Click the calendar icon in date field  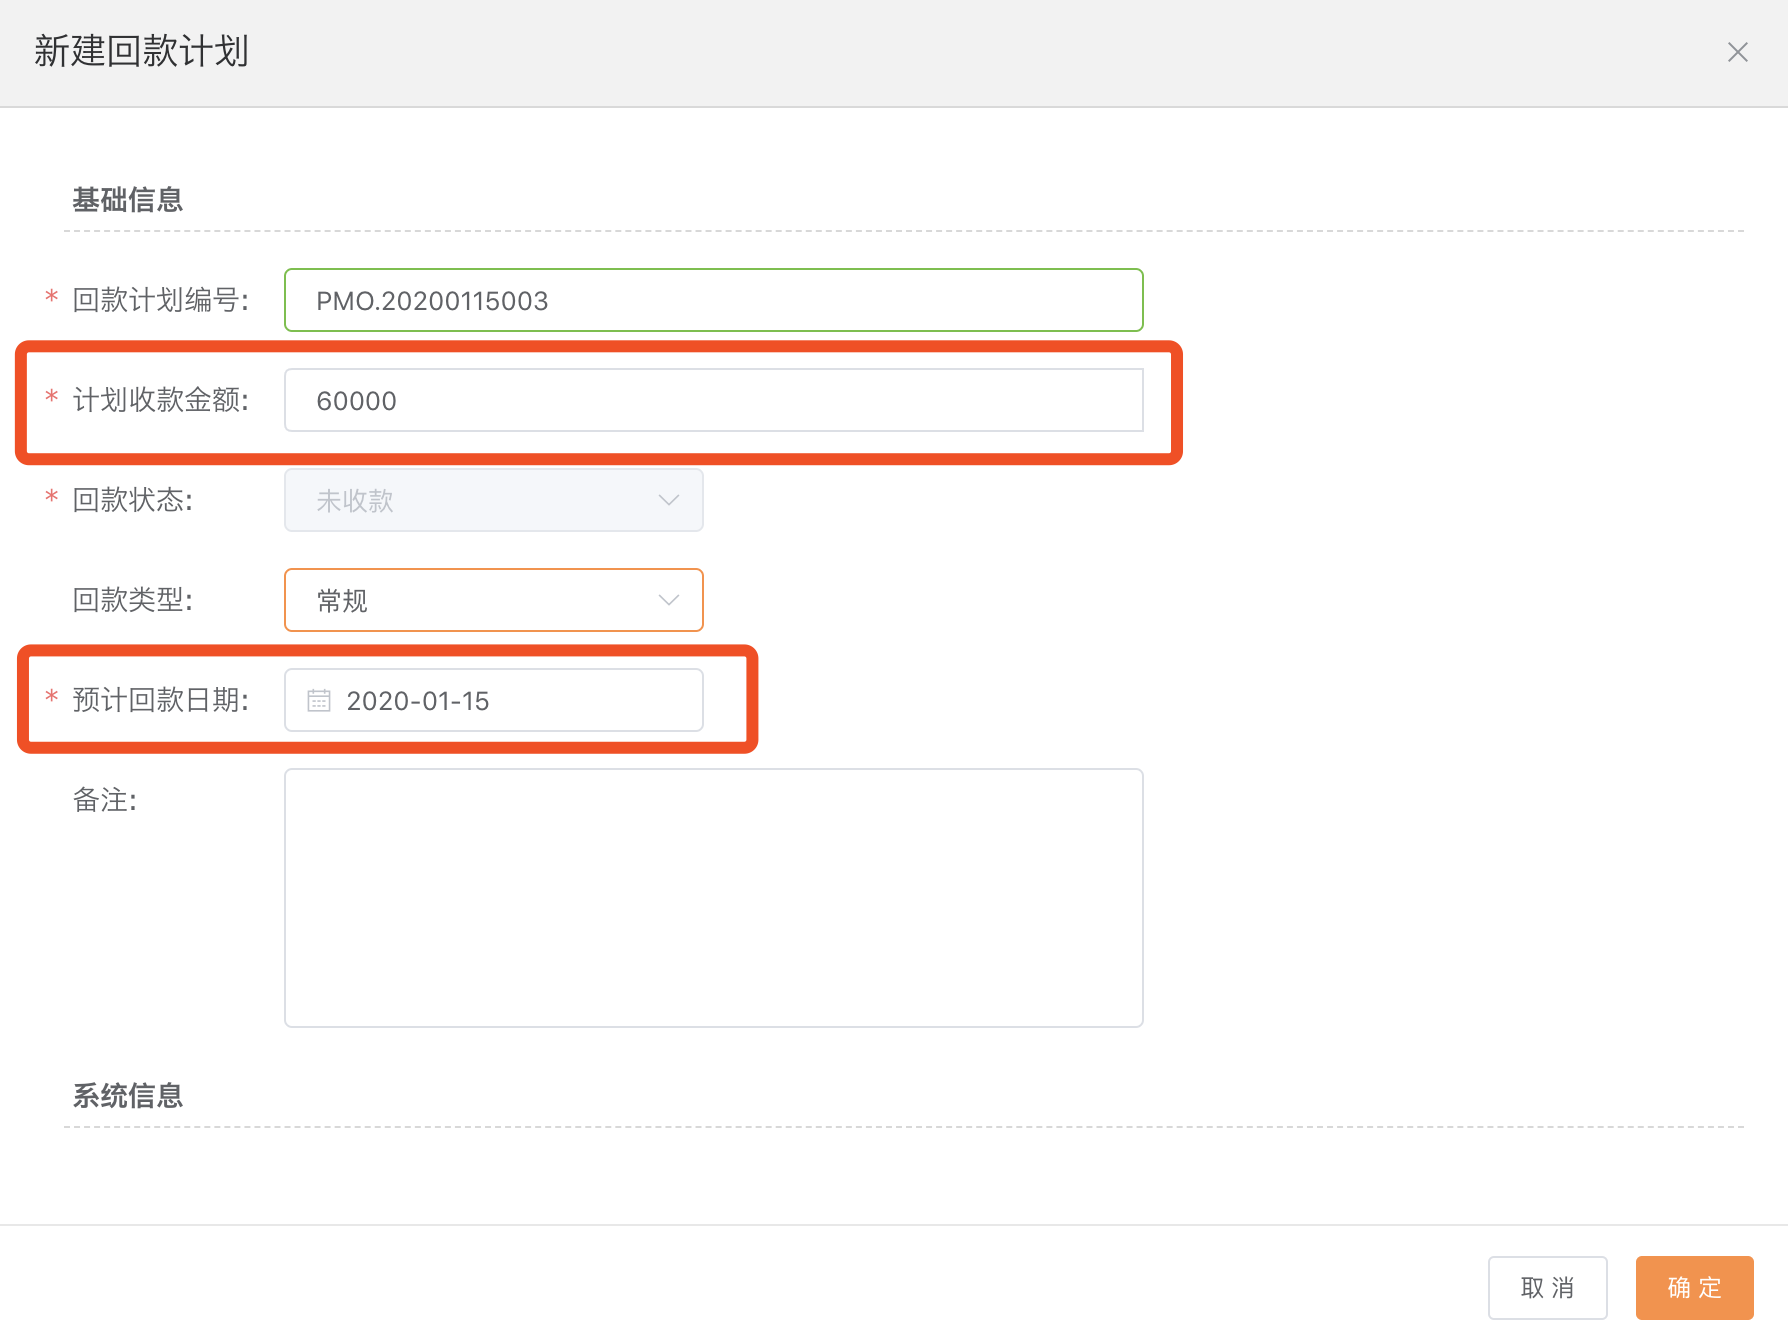click(x=319, y=700)
